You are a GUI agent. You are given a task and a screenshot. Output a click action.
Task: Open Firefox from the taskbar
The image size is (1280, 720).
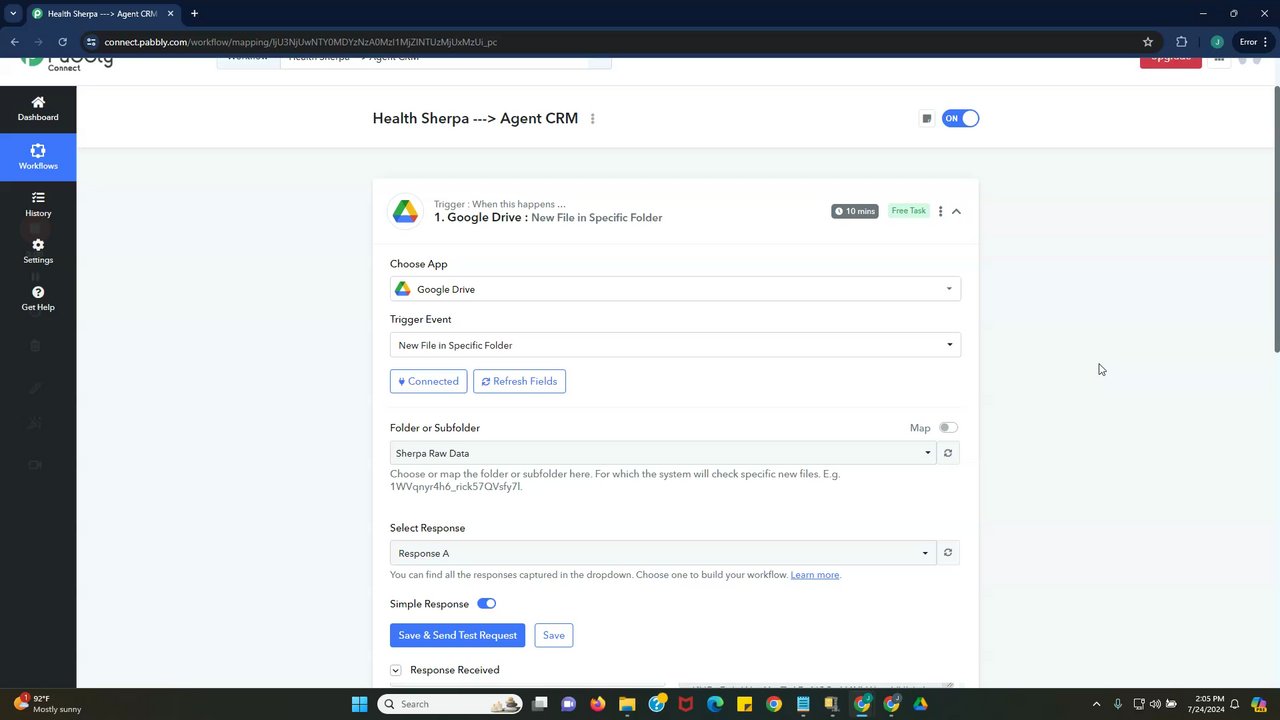pos(598,704)
